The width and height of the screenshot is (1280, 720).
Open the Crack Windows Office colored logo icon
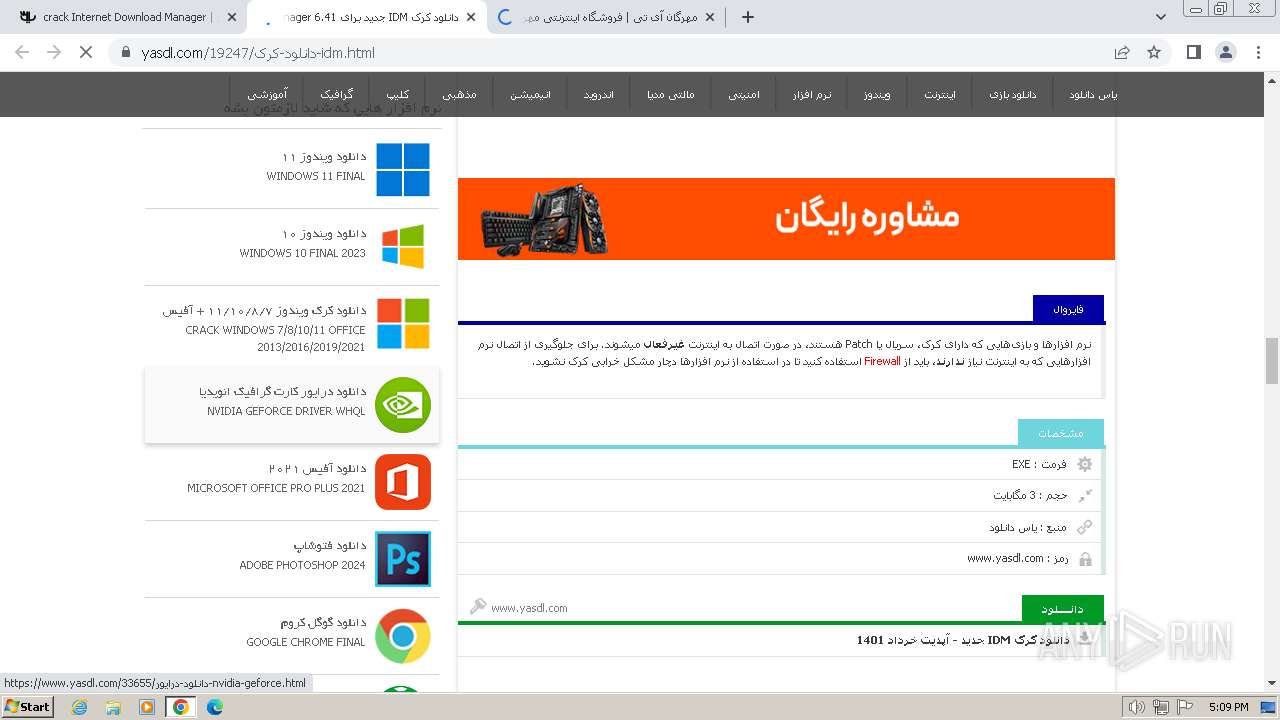click(403, 324)
